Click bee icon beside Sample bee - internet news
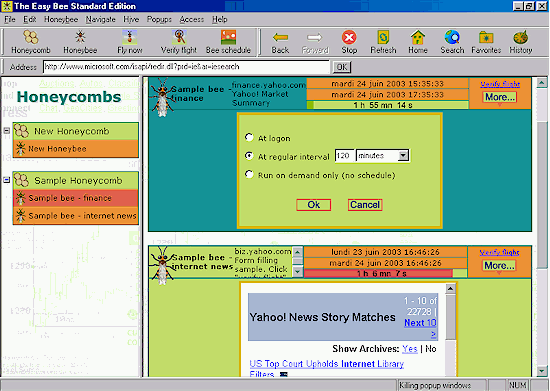Image resolution: width=550 pixels, height=391 pixels. [x=20, y=216]
